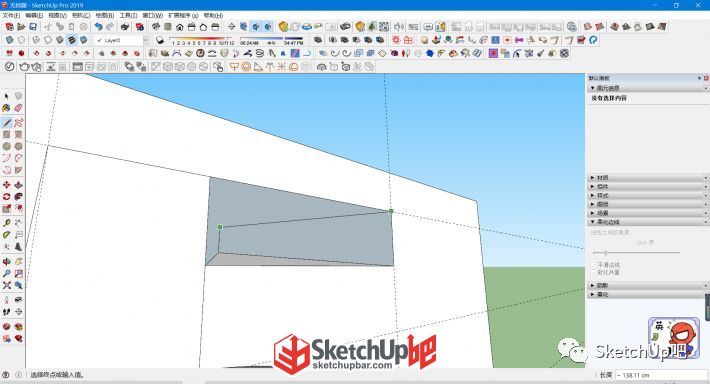Screen dimensions: 710x384
Task: Tick the 软化共面 checkbox
Action: (594, 273)
